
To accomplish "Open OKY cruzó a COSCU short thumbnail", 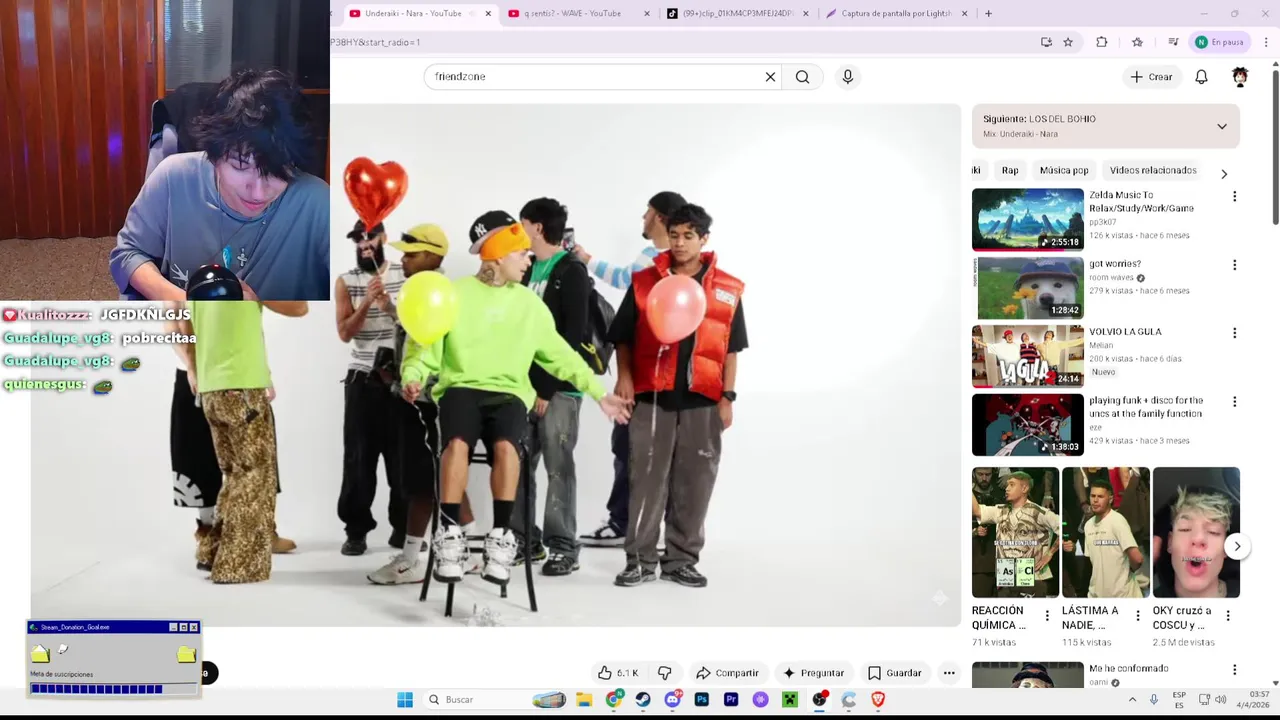I will 1196,532.
